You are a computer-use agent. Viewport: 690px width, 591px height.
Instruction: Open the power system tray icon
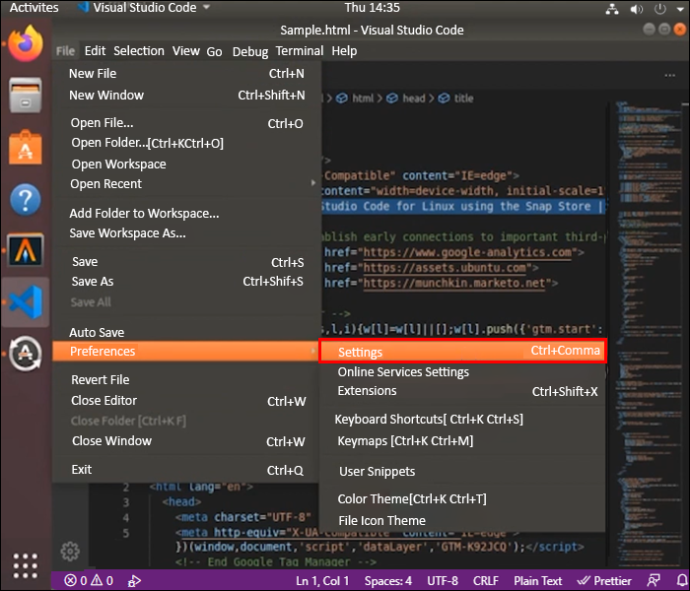tap(660, 9)
